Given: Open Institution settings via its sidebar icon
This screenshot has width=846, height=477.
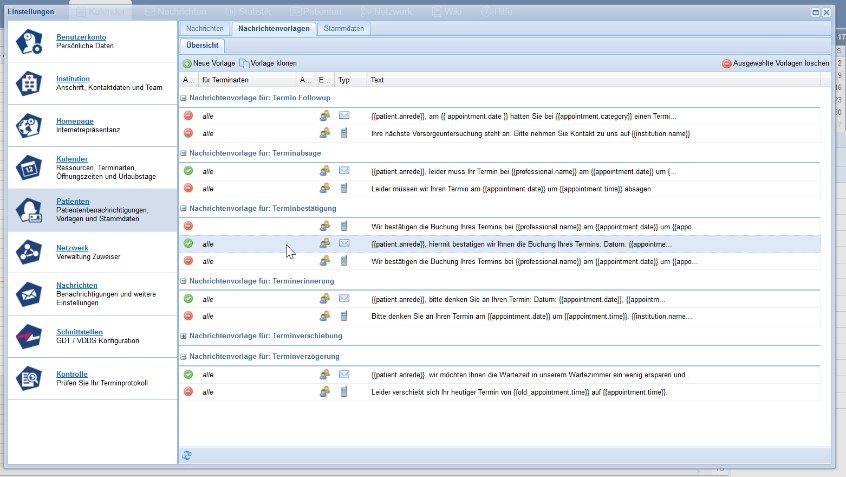Looking at the screenshot, I should click(29, 84).
